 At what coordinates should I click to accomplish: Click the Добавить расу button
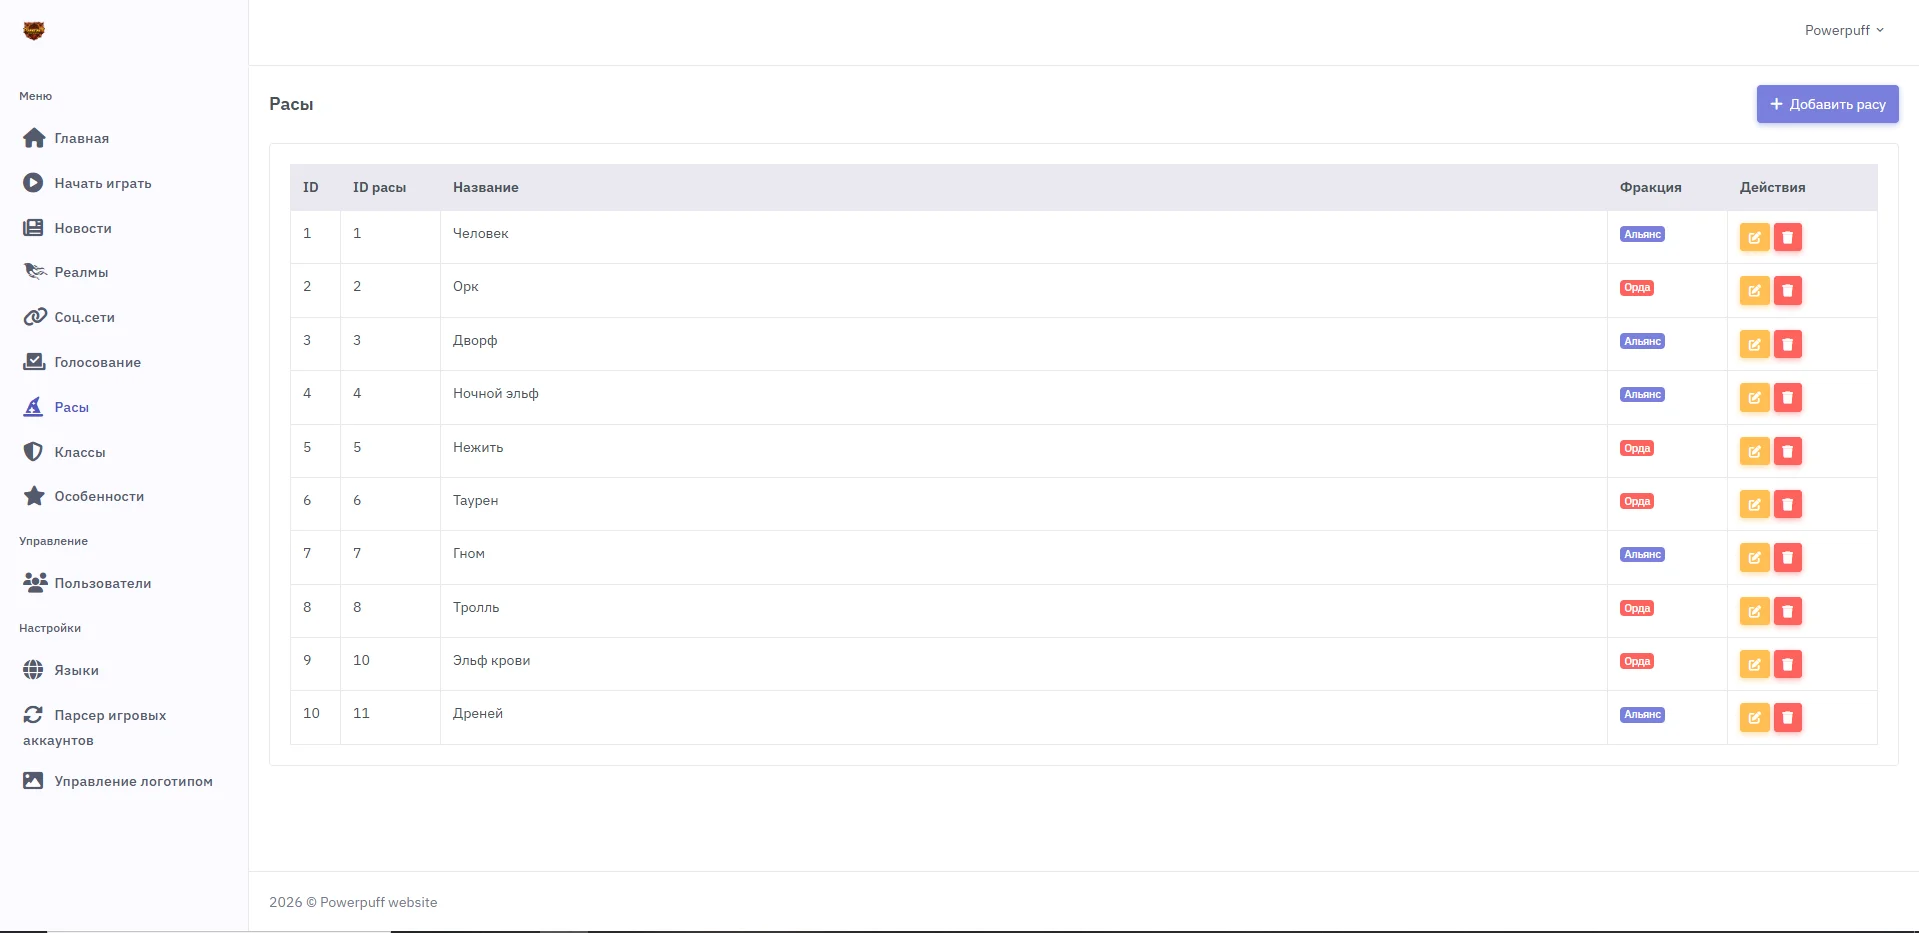[x=1827, y=104]
